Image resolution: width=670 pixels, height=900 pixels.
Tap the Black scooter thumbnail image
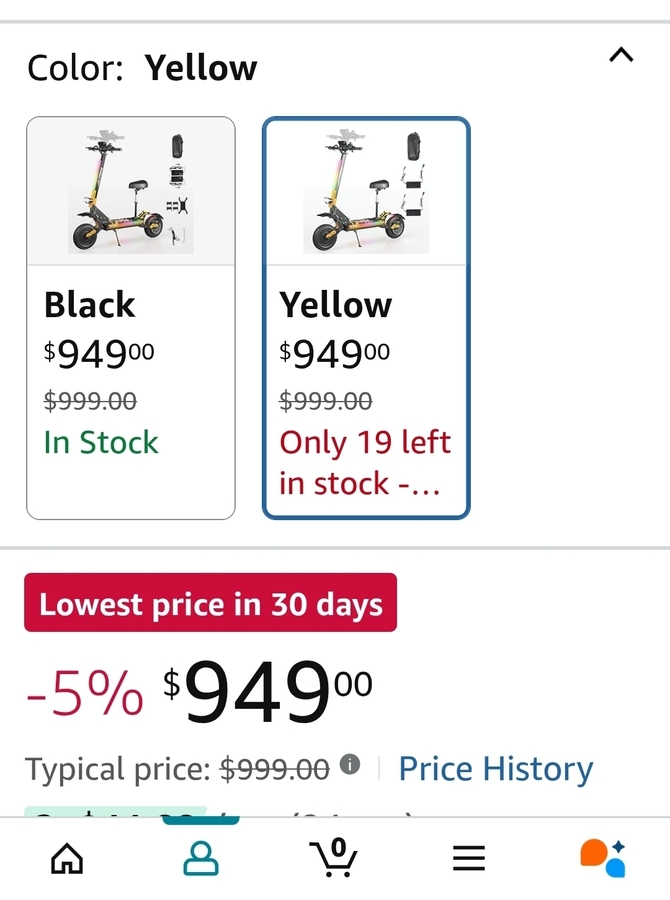click(x=131, y=192)
